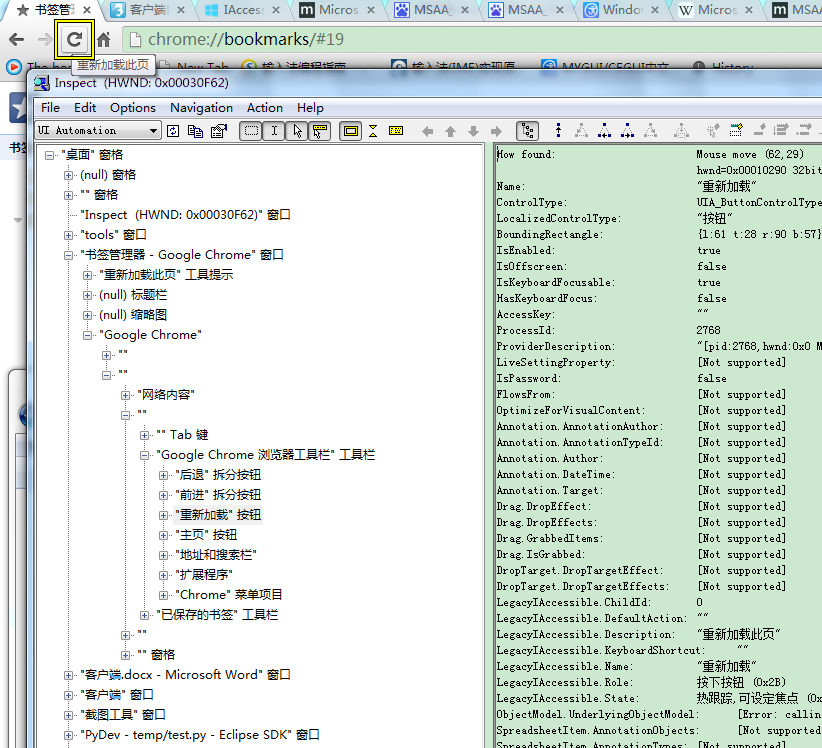822x748 pixels.
Task: Click the blue previous sibling navigation icon
Action: tap(604, 130)
